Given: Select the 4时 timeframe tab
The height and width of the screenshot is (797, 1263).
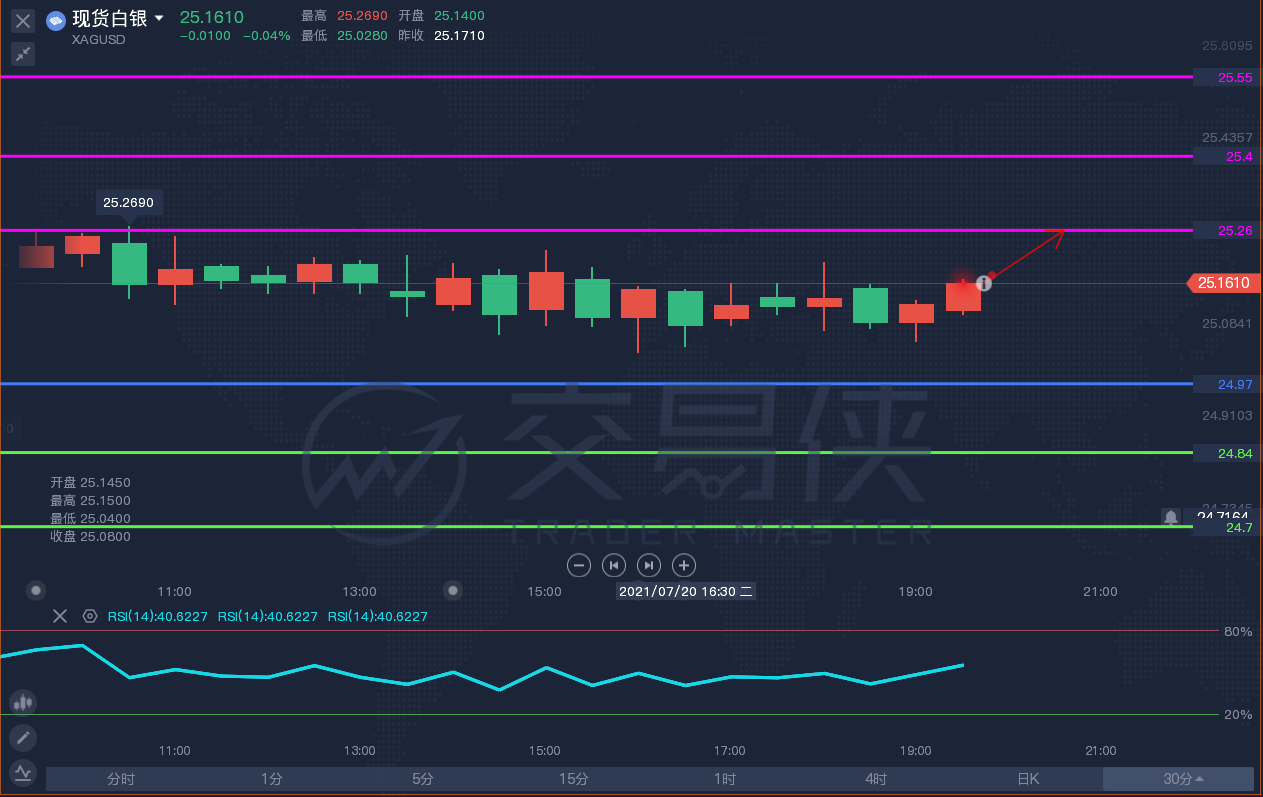Looking at the screenshot, I should pyautogui.click(x=876, y=779).
